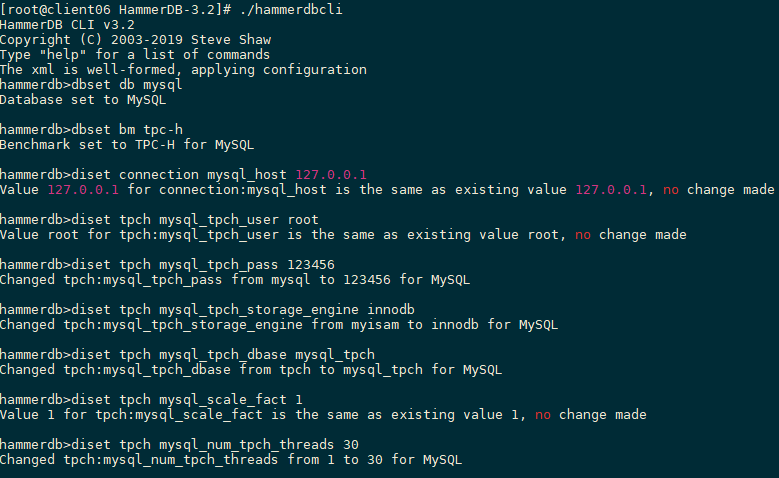The image size is (779, 478).
Task: Click the 'Database set to MySQL' output
Action: [83, 100]
